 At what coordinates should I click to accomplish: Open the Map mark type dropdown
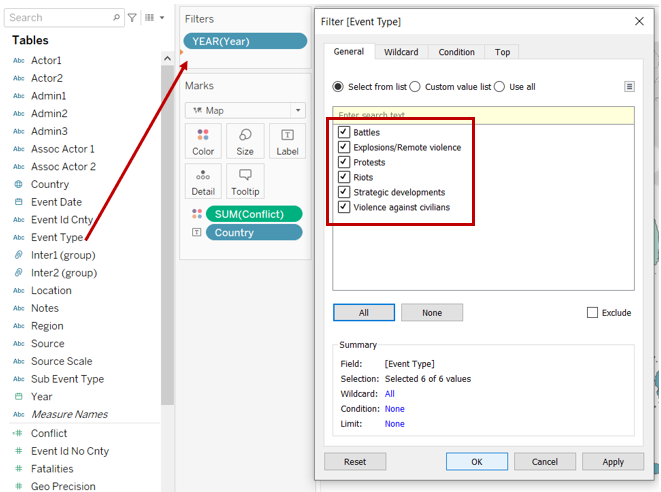[245, 110]
